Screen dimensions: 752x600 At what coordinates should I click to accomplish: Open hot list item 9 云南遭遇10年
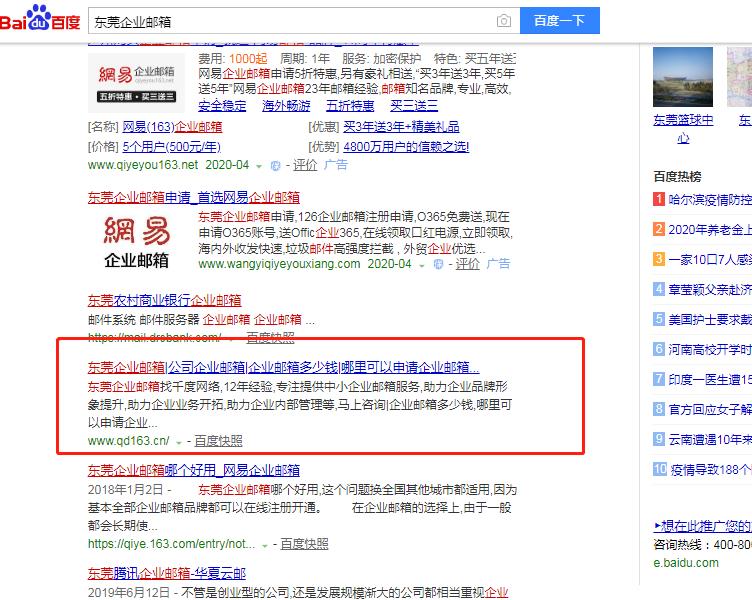tap(710, 439)
